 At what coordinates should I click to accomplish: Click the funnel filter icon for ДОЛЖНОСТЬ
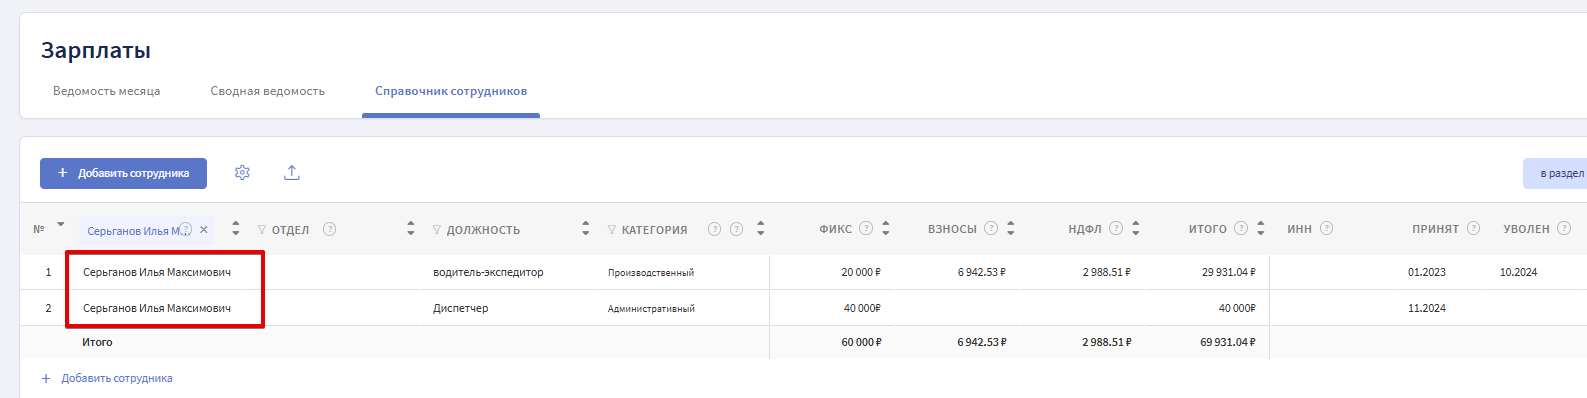click(437, 230)
